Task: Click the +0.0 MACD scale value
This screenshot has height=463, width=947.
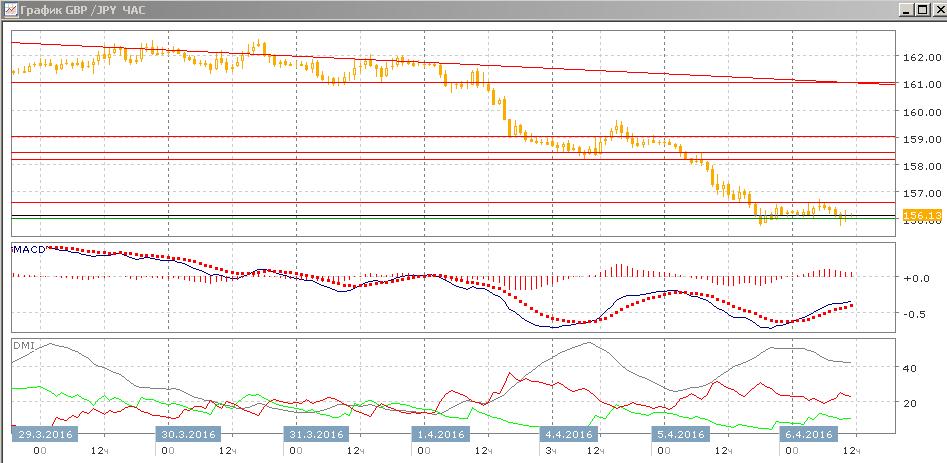Action: 916,278
